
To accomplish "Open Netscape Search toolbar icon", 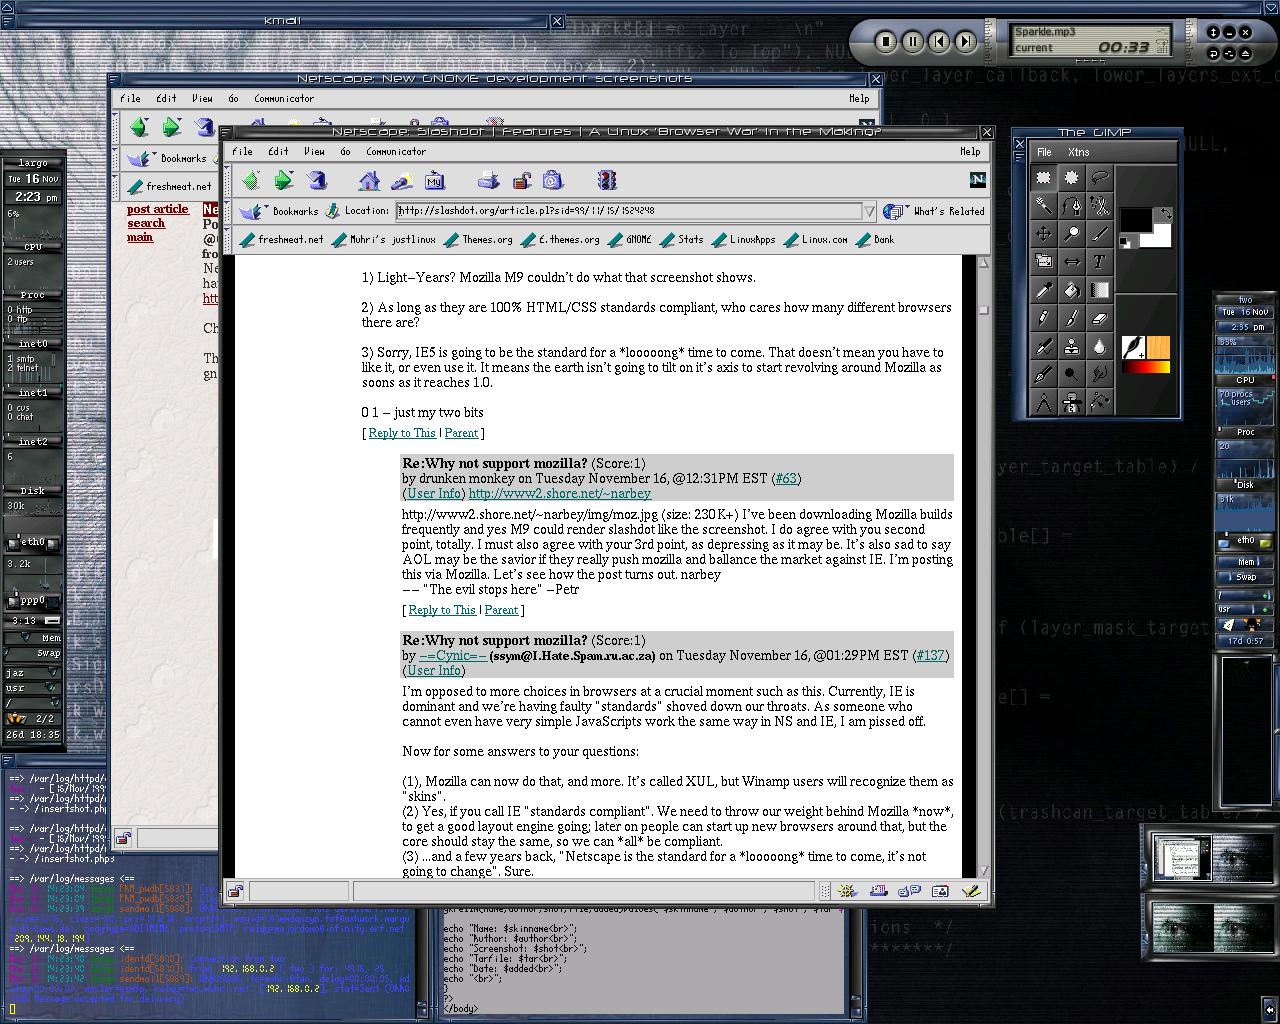I will click(402, 180).
